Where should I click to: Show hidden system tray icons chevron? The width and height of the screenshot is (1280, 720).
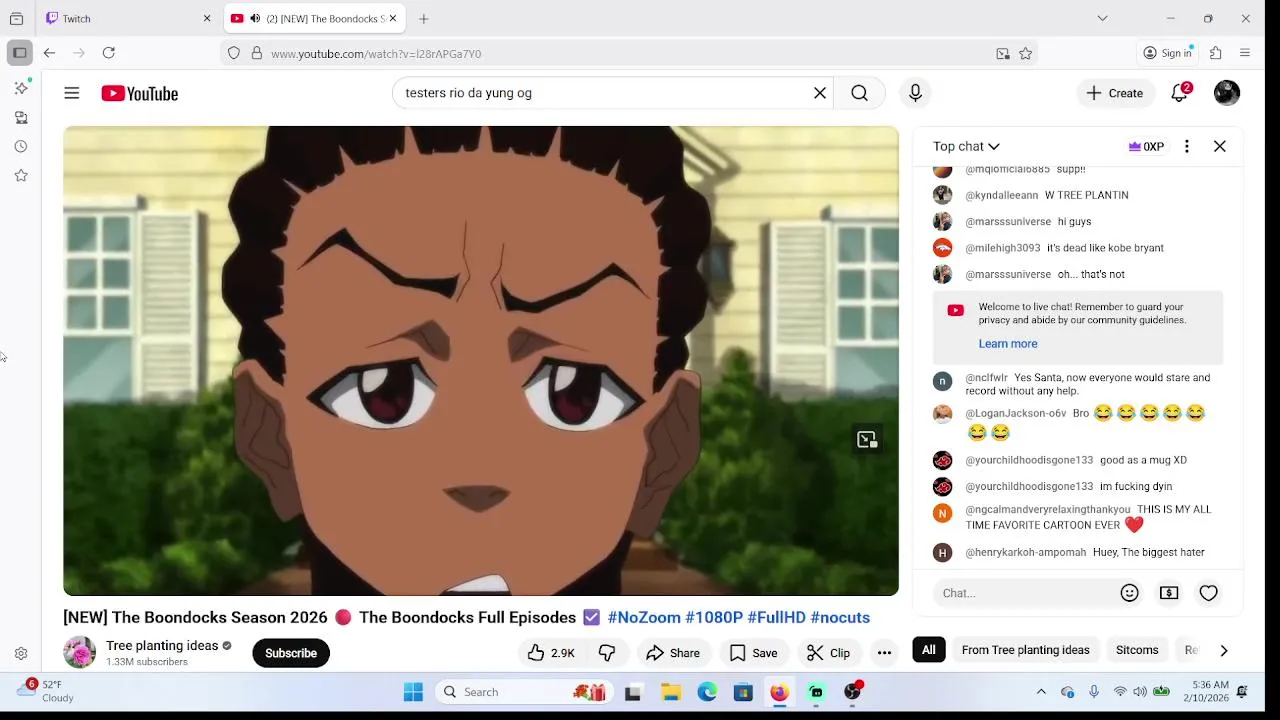coord(1041,691)
